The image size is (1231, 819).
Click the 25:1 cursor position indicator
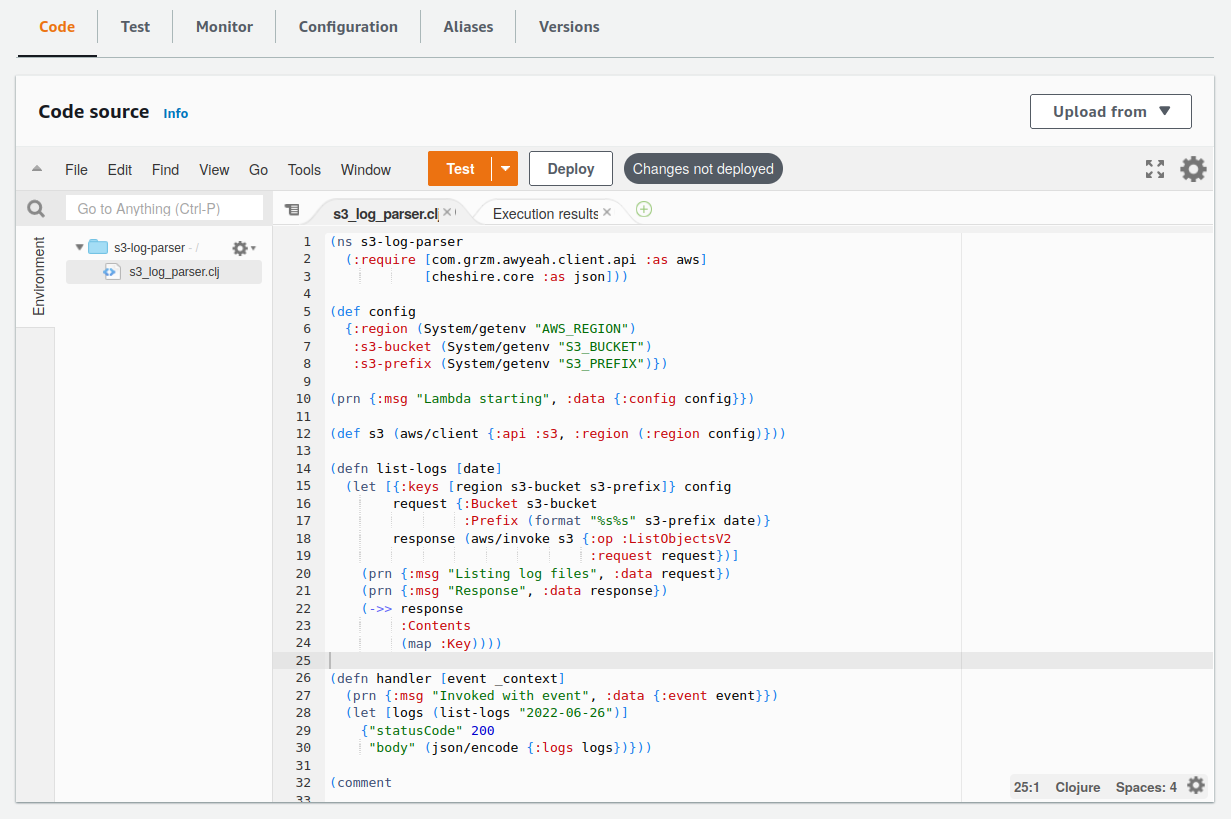click(1027, 787)
